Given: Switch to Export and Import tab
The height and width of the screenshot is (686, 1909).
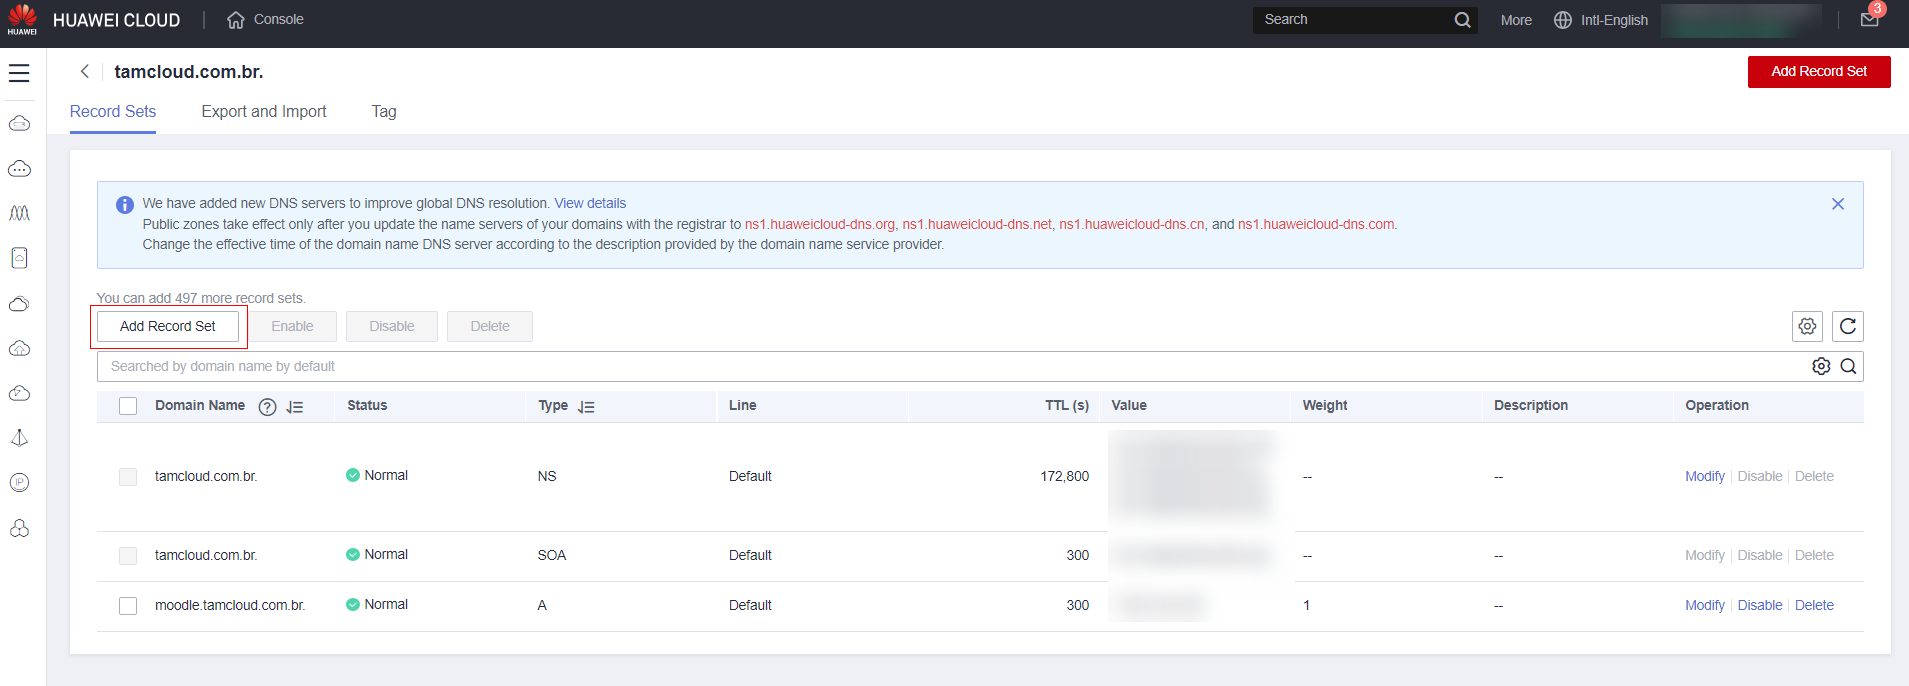Looking at the screenshot, I should pyautogui.click(x=264, y=111).
